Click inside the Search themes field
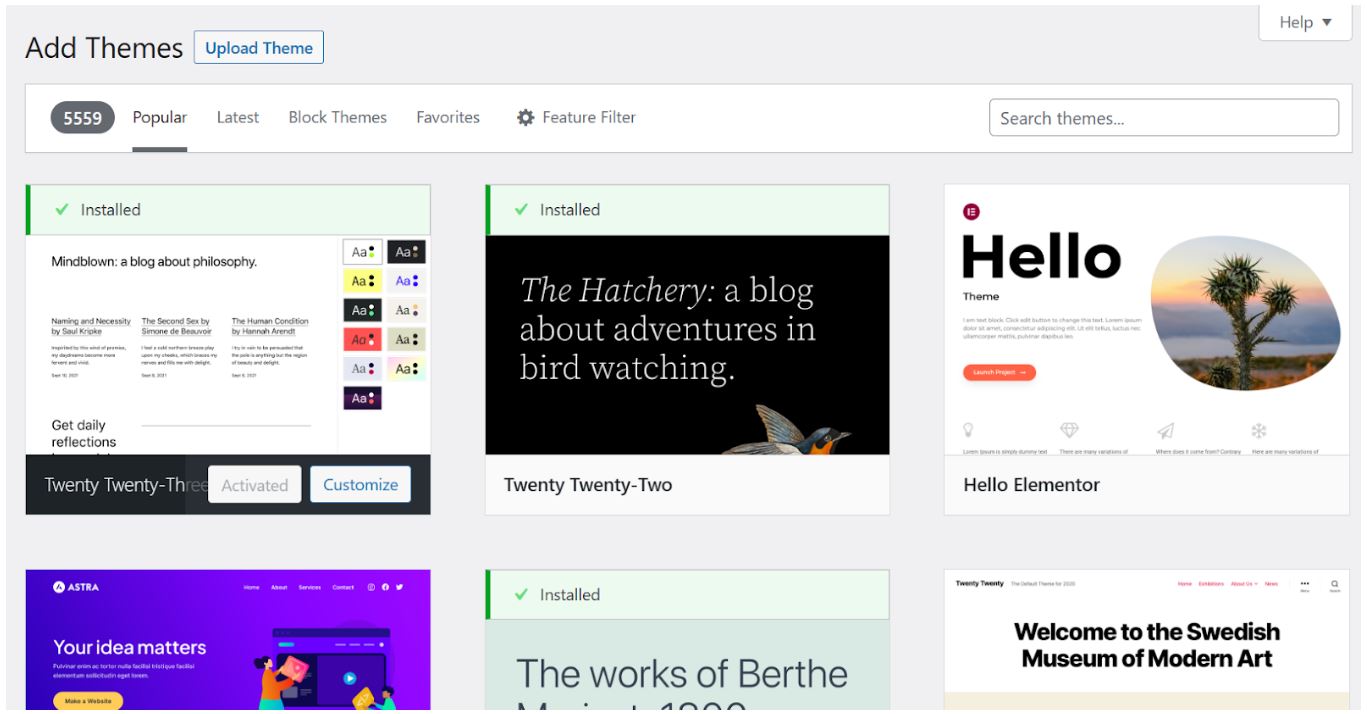Image resolution: width=1367 pixels, height=714 pixels. (1163, 117)
